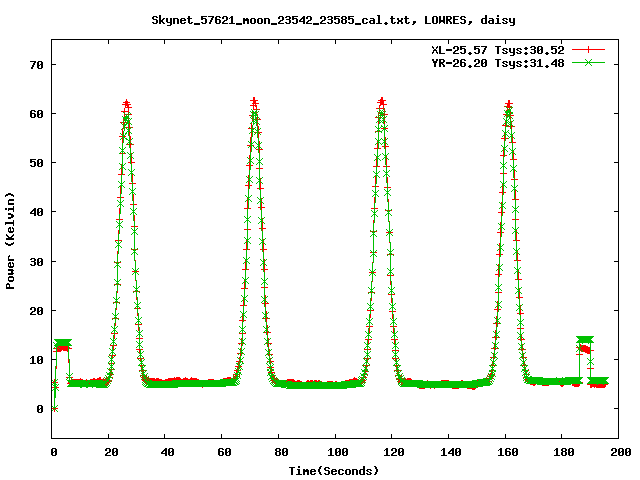Click the x-axis tick label 160
This screenshot has width=640, height=480.
point(508,452)
